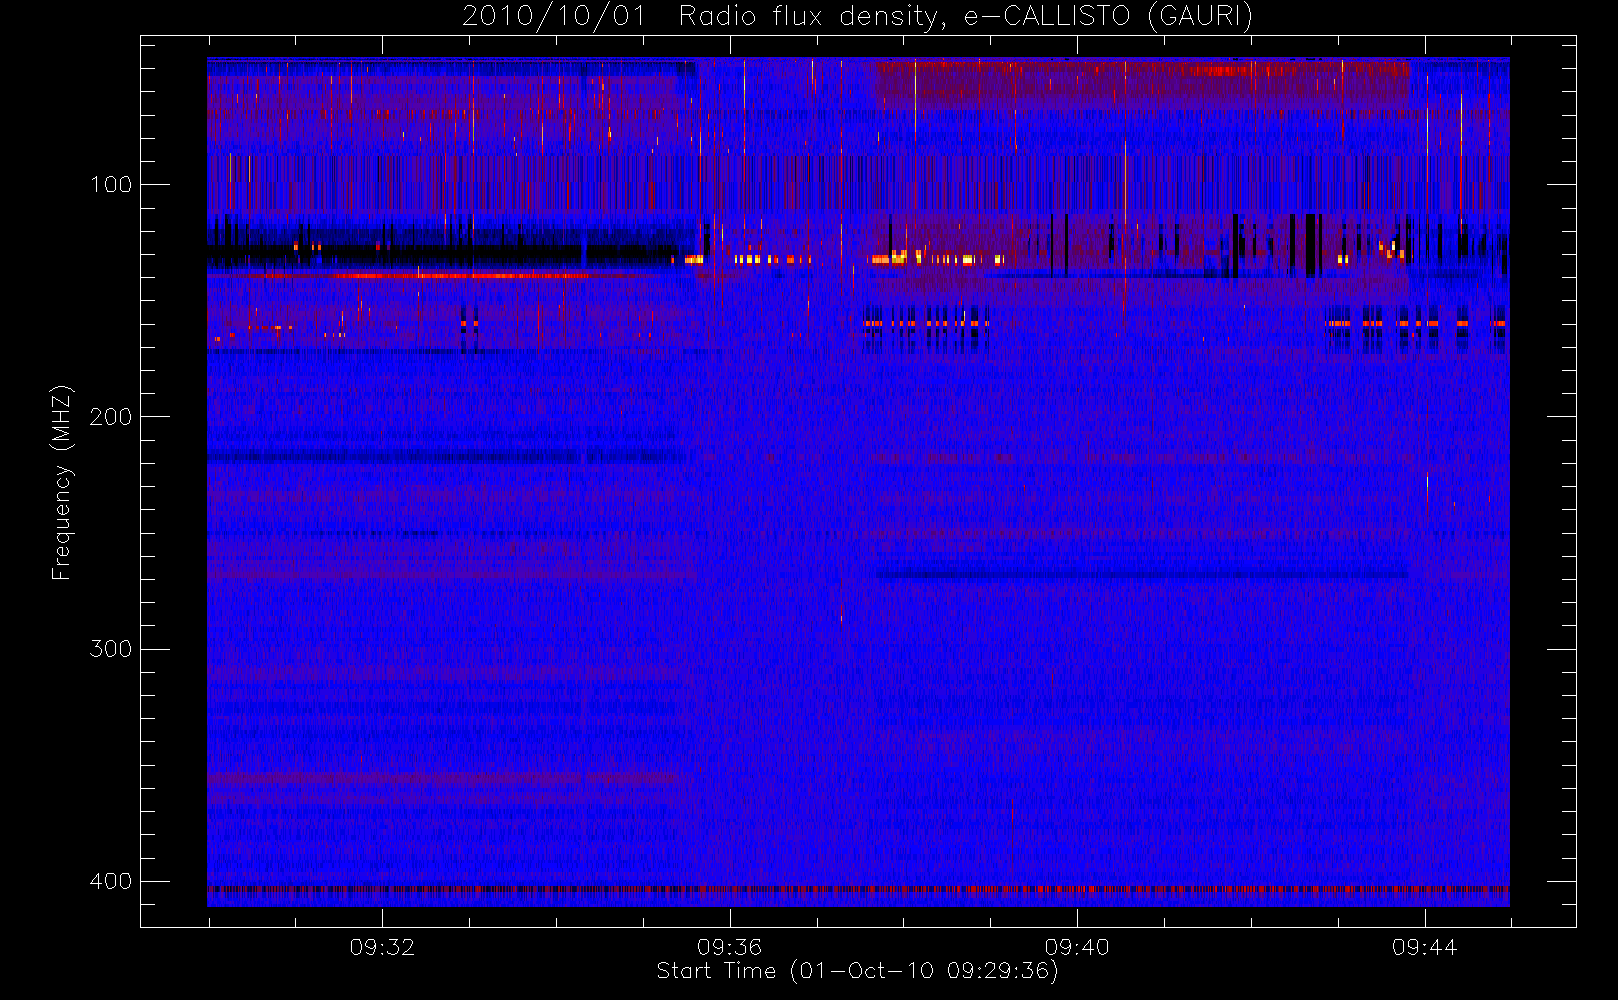Click the 09:40 time tick label

click(1077, 947)
